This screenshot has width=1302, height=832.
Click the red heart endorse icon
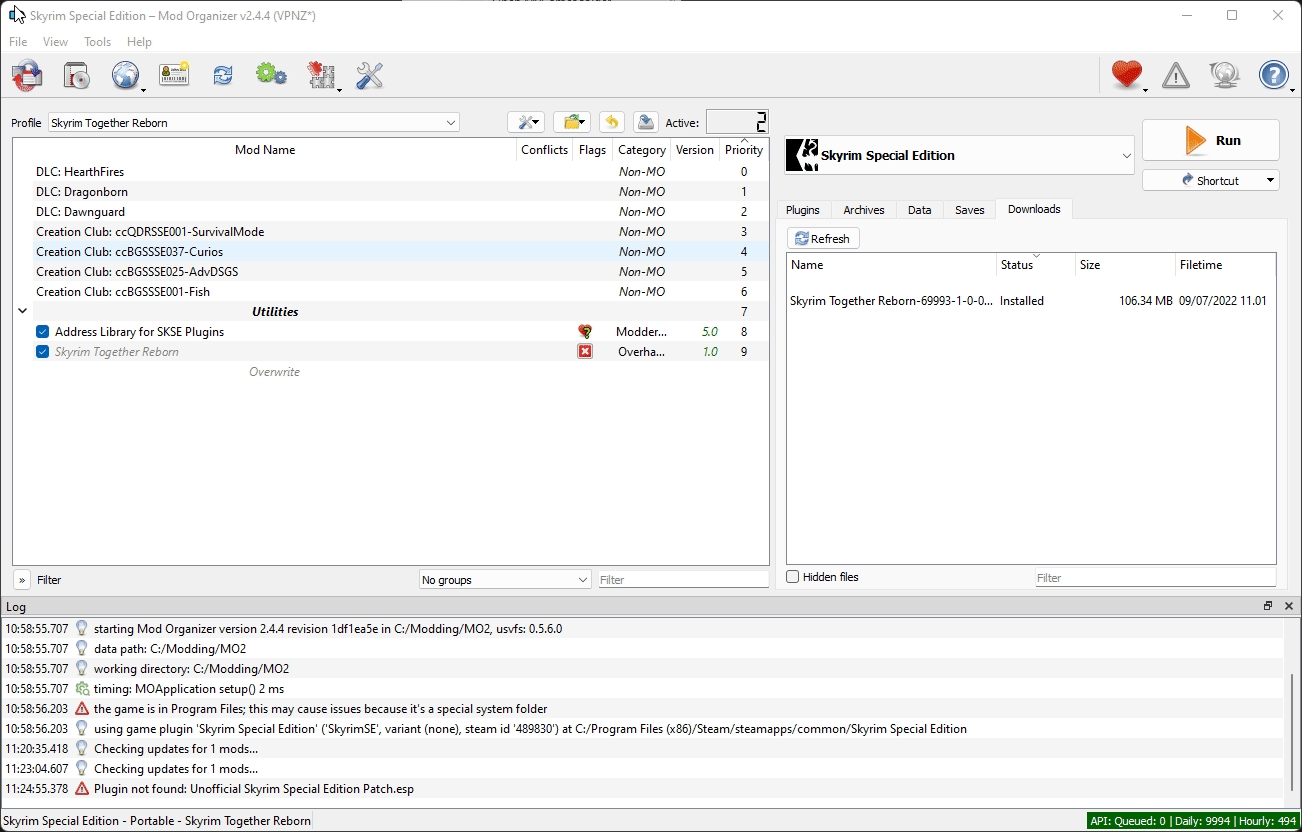1126,75
